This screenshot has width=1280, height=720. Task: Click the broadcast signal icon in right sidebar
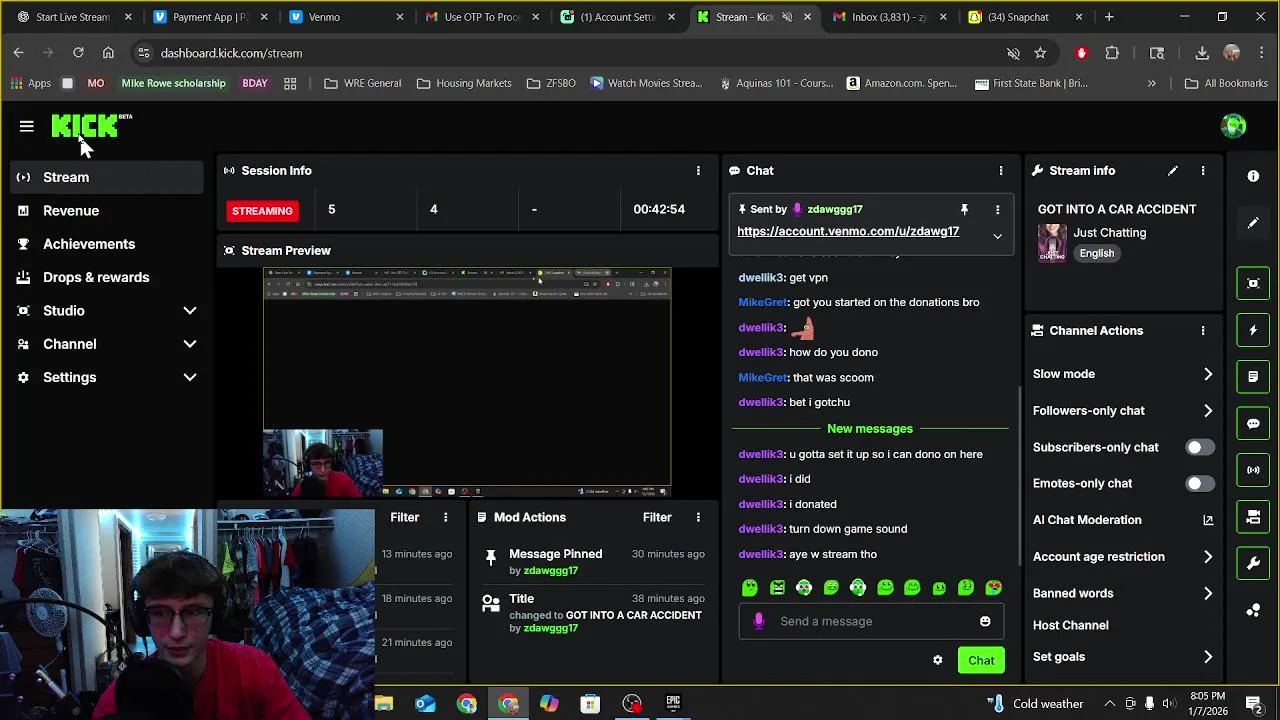[x=1253, y=470]
